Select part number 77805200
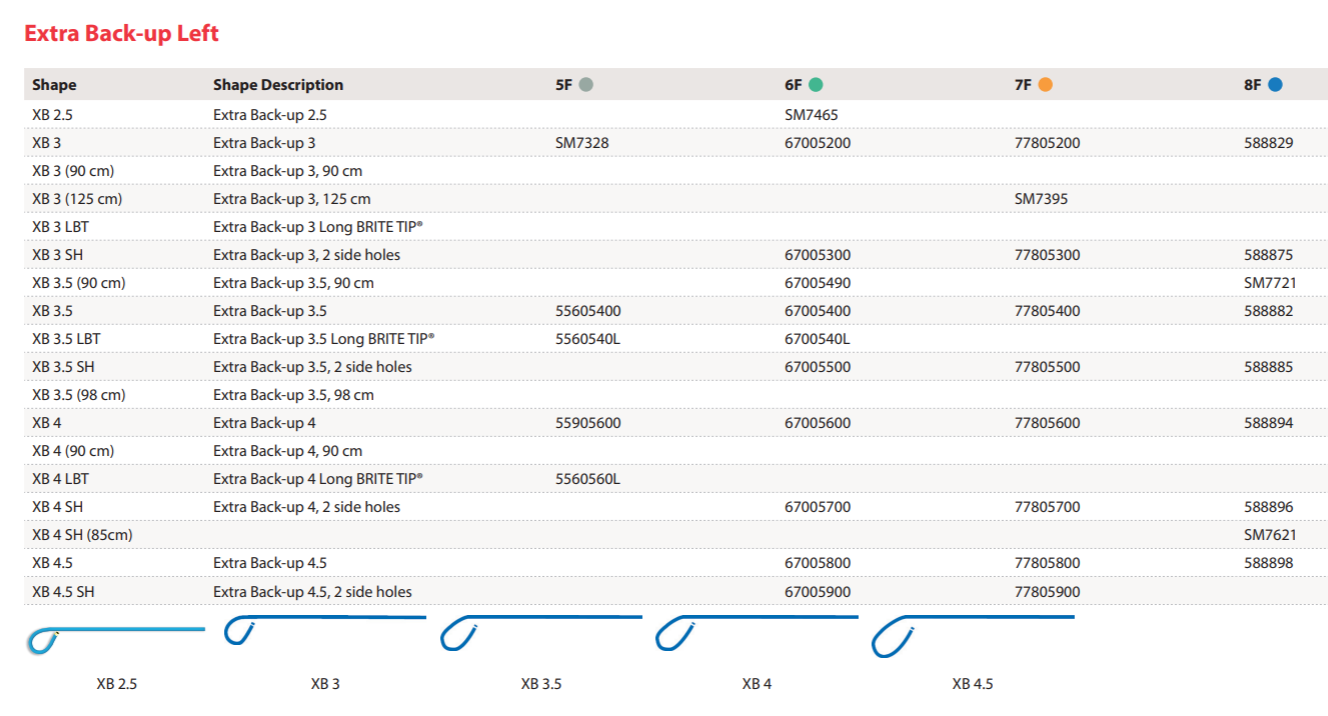Screen dimensions: 1328x716 click(1047, 143)
